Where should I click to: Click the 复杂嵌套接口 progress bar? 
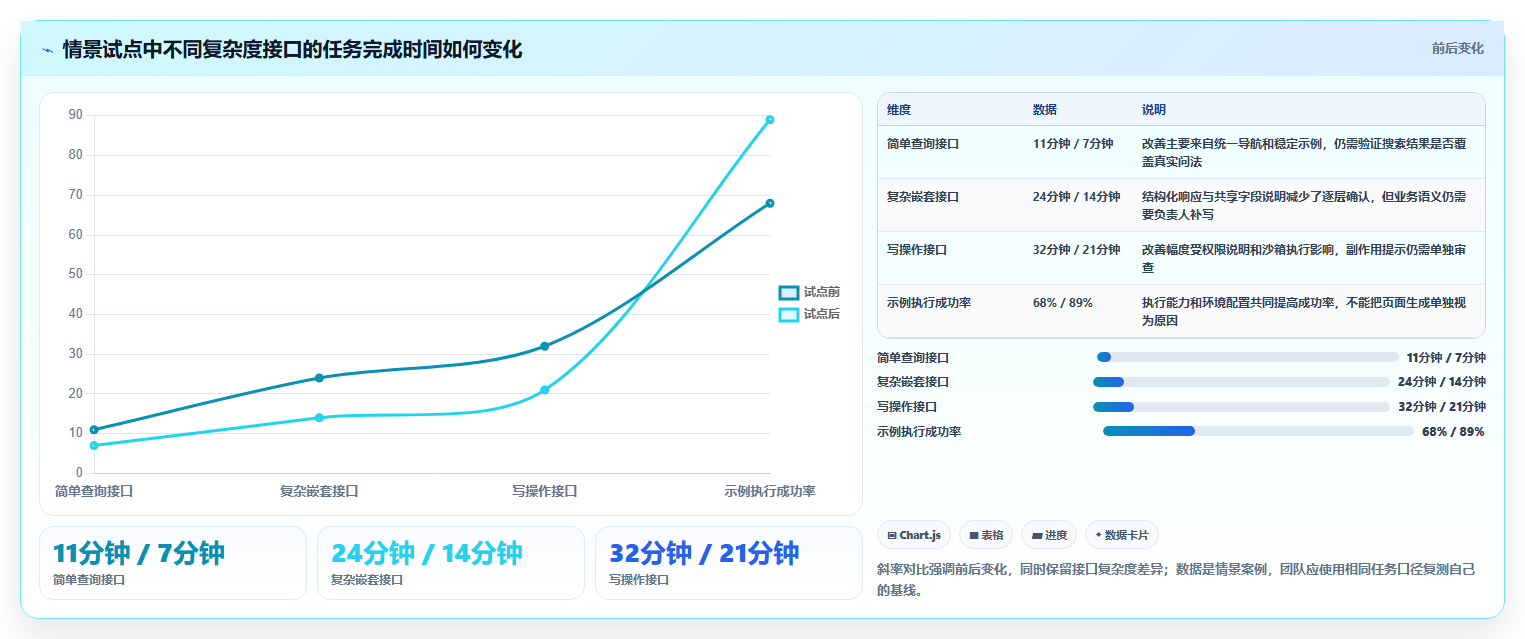point(1241,382)
